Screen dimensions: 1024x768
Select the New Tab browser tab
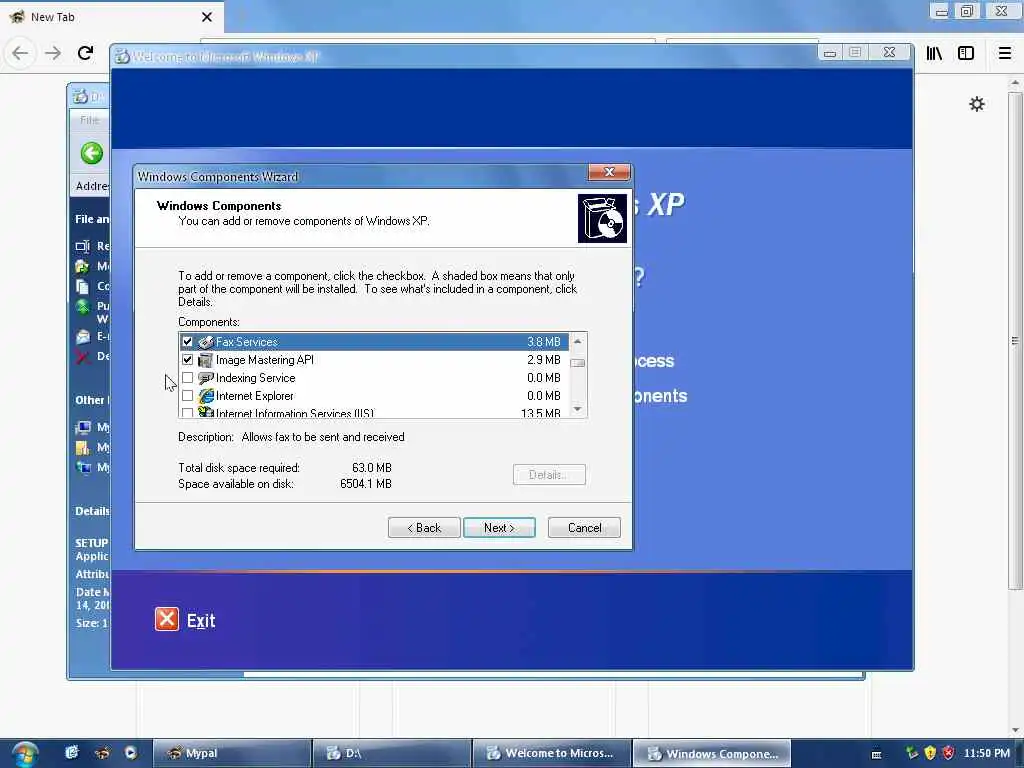tap(112, 17)
